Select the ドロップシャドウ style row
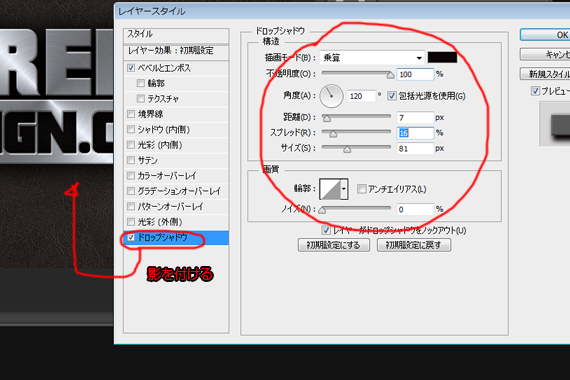This screenshot has height=380, width=570. 176,237
